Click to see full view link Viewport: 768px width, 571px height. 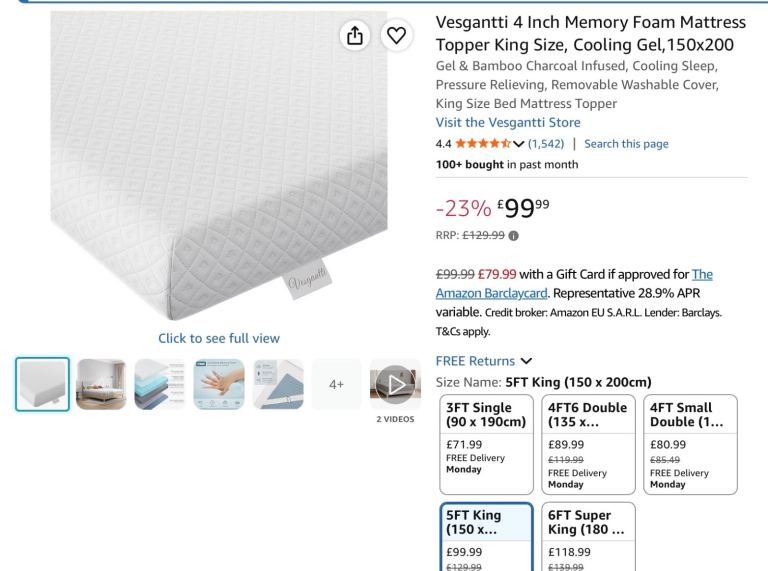point(219,338)
